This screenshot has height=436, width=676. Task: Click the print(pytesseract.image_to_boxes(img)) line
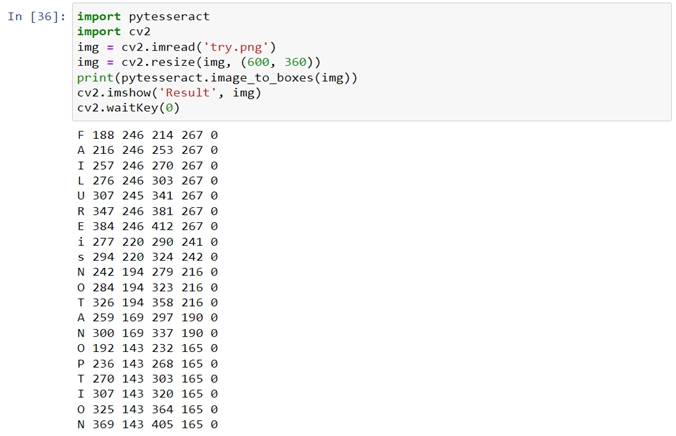coord(217,78)
